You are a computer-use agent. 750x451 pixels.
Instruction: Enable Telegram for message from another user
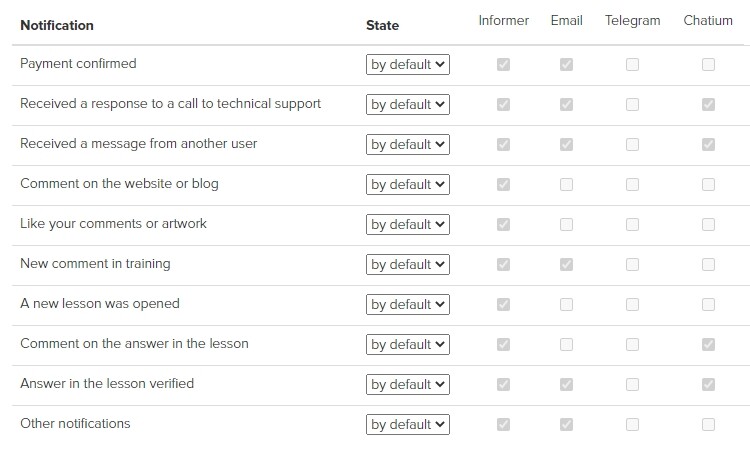tap(632, 144)
